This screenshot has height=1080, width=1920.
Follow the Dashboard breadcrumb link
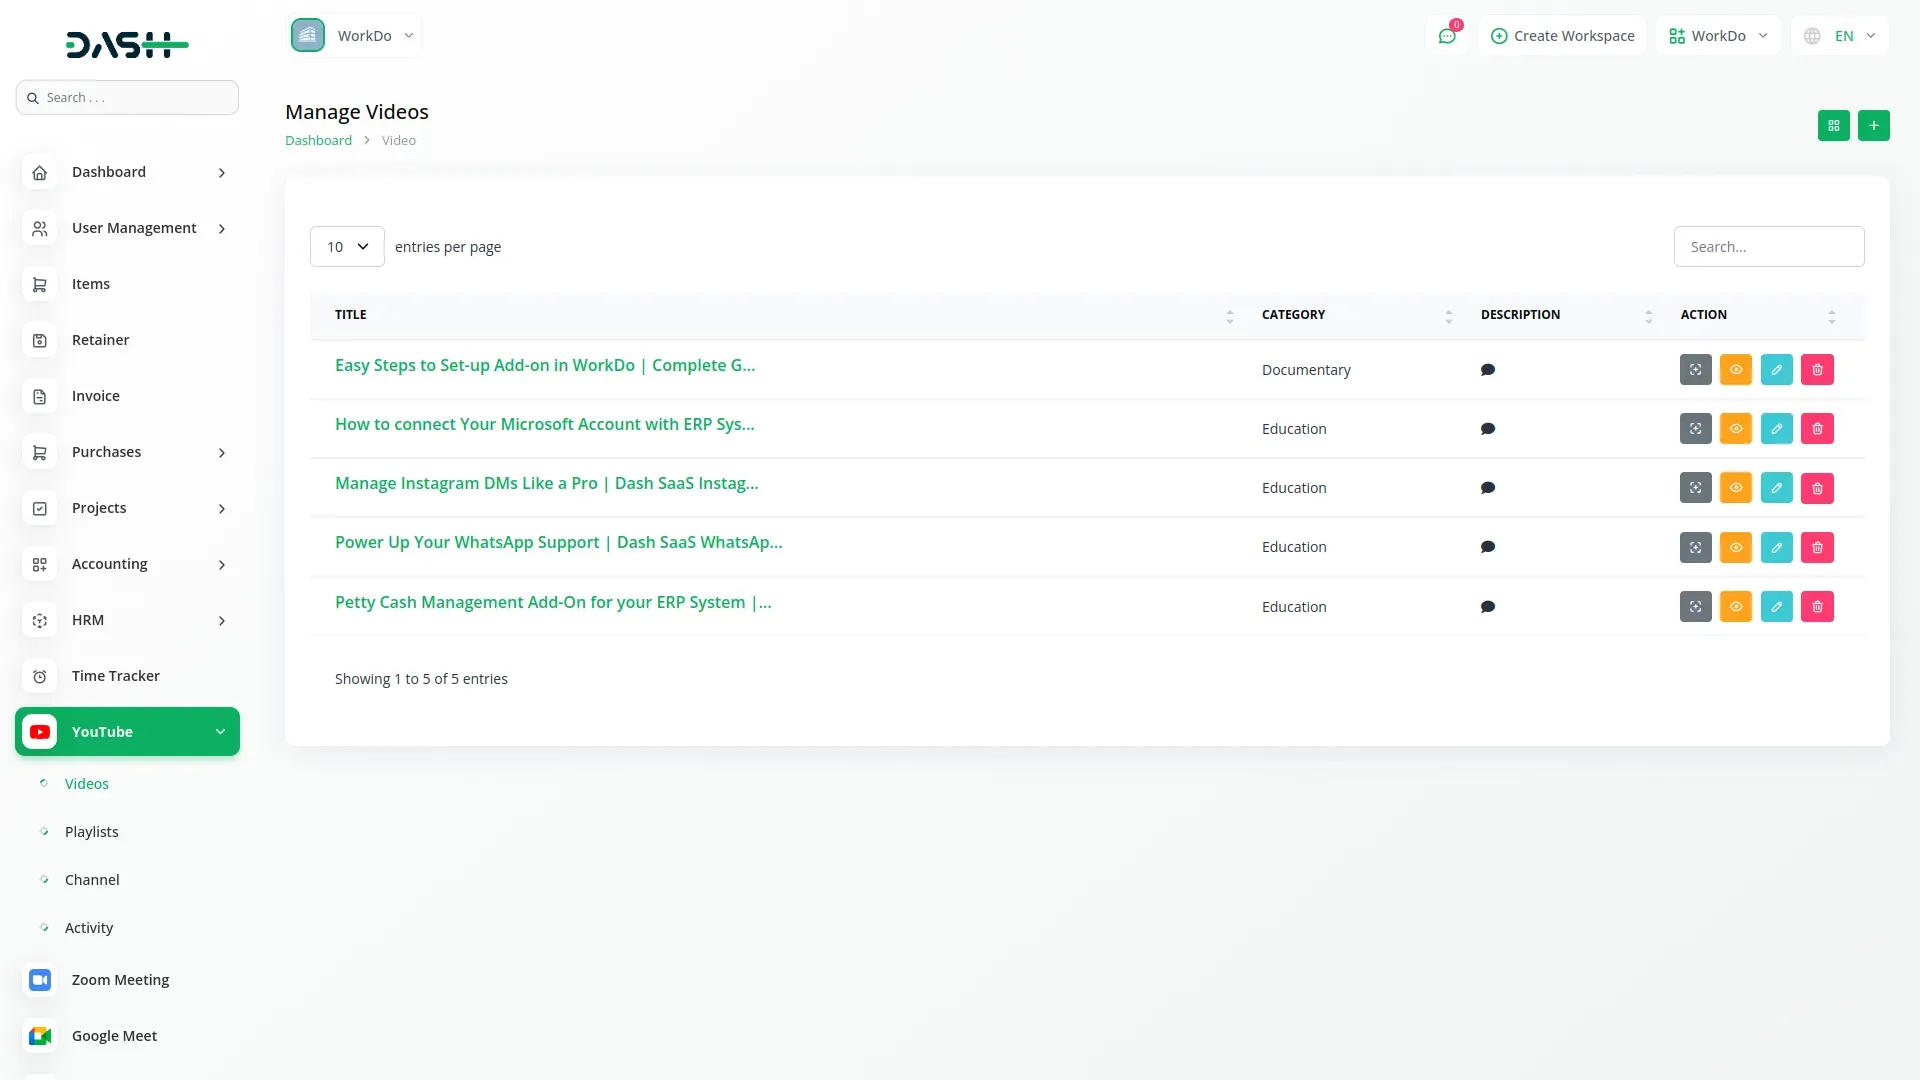point(318,140)
